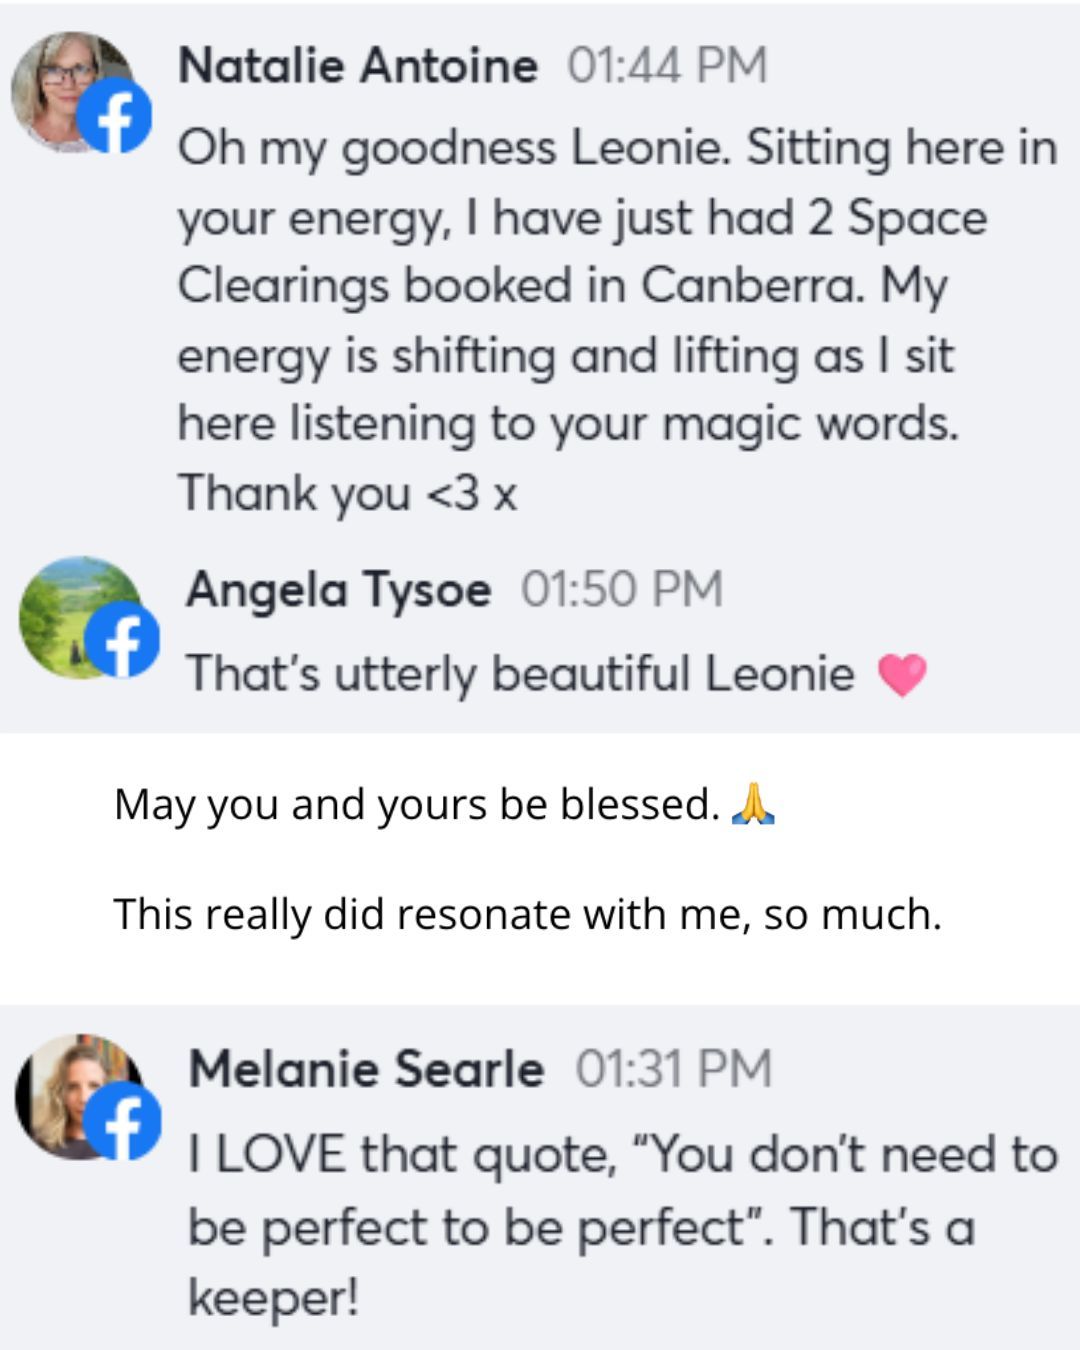1080x1350 pixels.
Task: Click "That's utterly beautiful Leonie" comment
Action: [520, 674]
